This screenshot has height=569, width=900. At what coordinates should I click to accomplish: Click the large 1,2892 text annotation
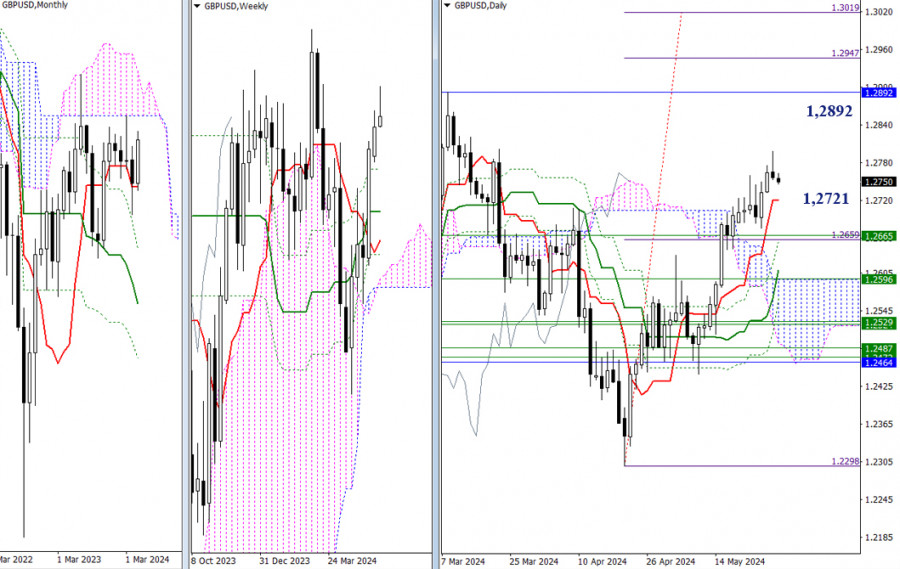click(x=829, y=111)
